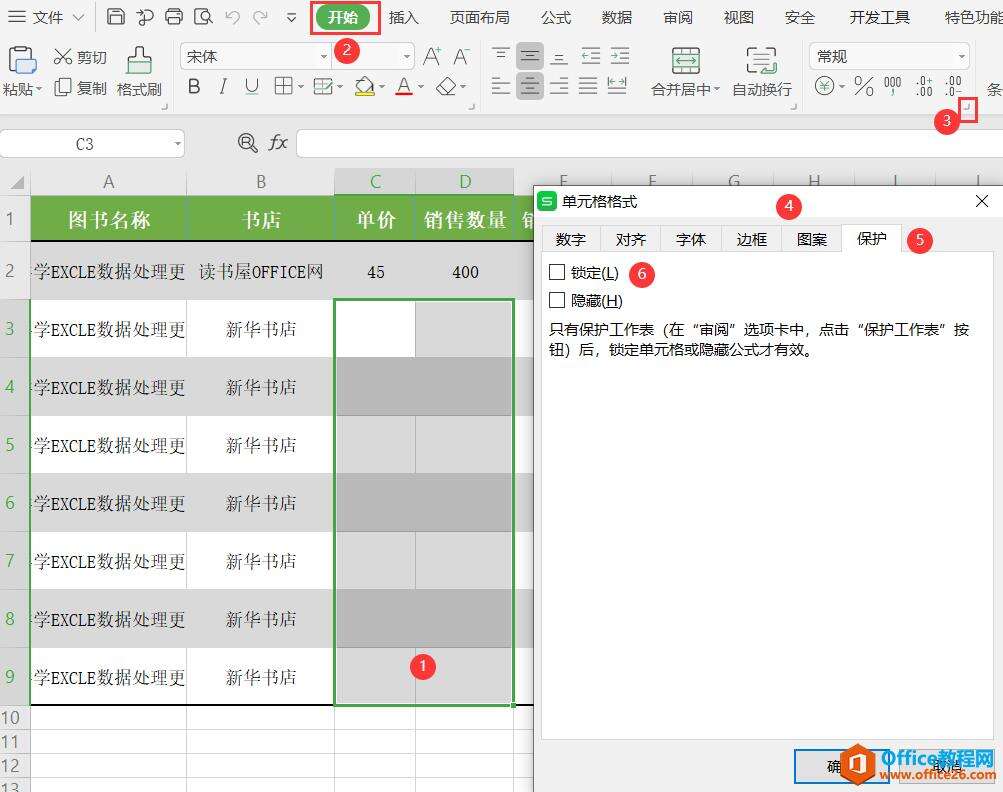
Task: Toggle center alignment in the ribbon
Action: point(530,87)
